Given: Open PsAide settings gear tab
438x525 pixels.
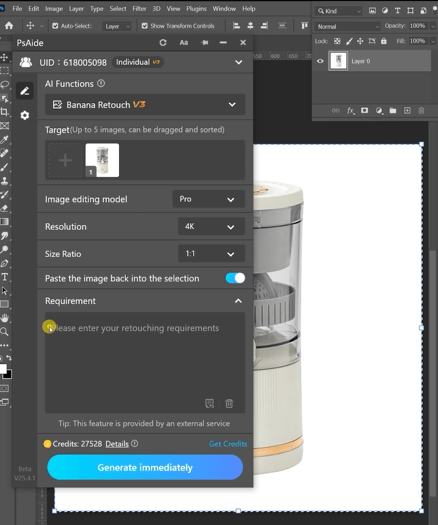Looking at the screenshot, I should click(25, 116).
